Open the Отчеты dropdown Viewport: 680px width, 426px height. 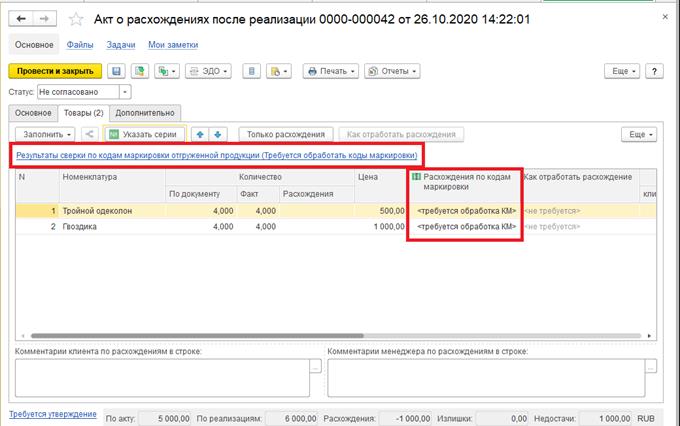click(x=392, y=71)
